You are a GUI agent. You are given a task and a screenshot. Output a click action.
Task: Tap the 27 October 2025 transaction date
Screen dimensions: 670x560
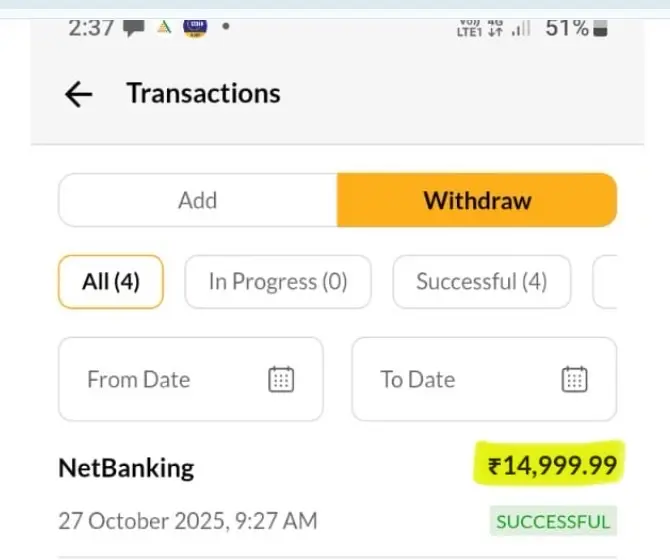coord(188,521)
